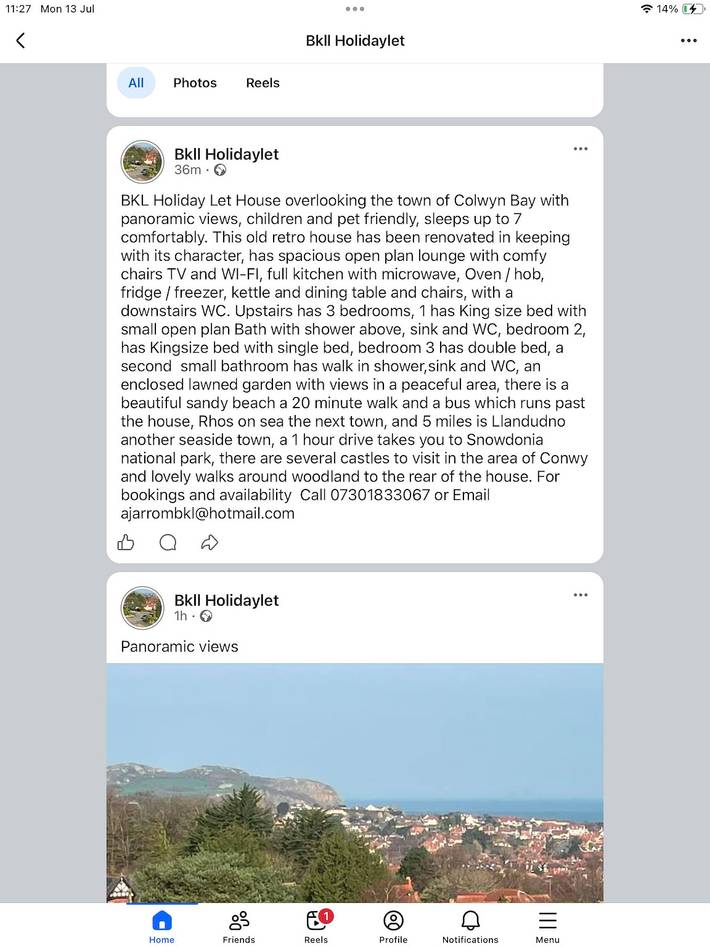Open the hamburger Menu in bottom bar
This screenshot has height=947, width=710.
(547, 926)
